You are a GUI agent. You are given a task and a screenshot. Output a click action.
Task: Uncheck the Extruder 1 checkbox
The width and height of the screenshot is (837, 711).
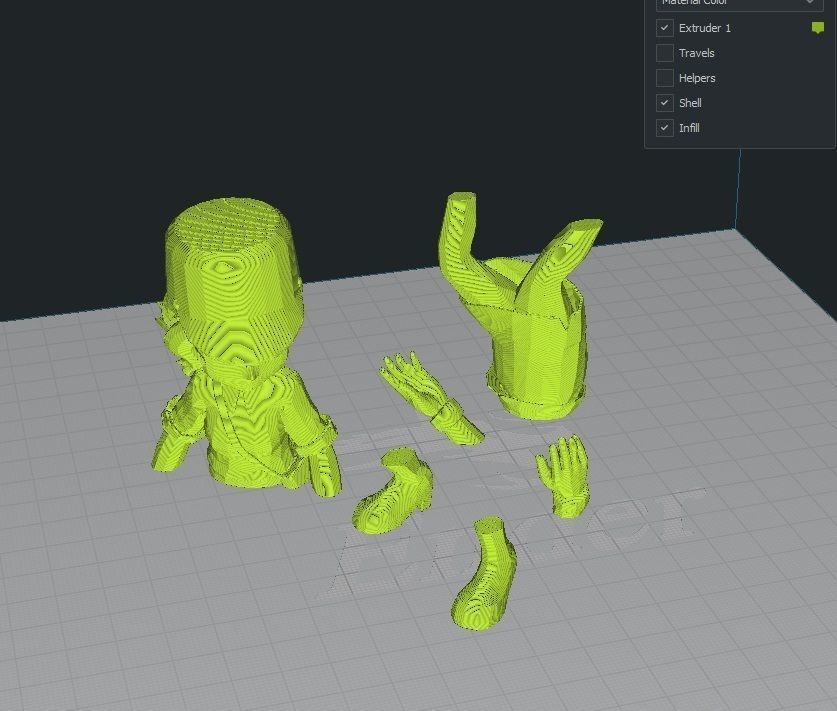click(665, 28)
